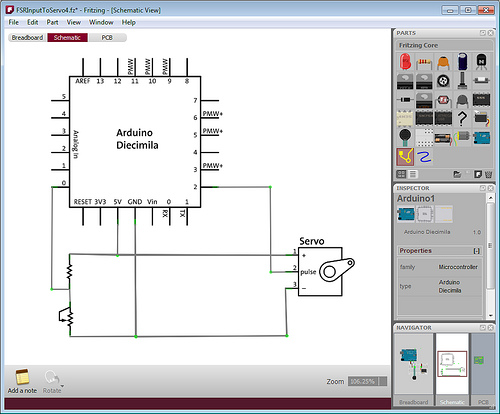
Task: Open the Rotate dropdown arrow
Action: coord(62,386)
